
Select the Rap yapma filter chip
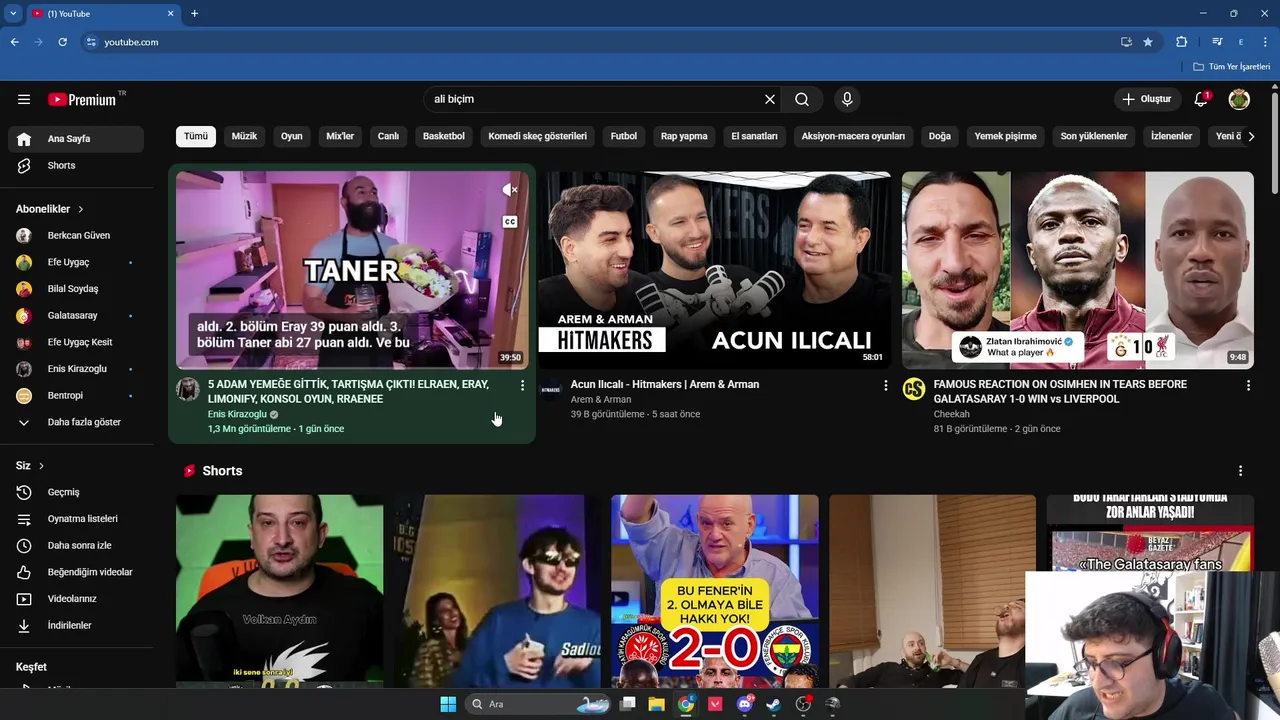pos(684,136)
